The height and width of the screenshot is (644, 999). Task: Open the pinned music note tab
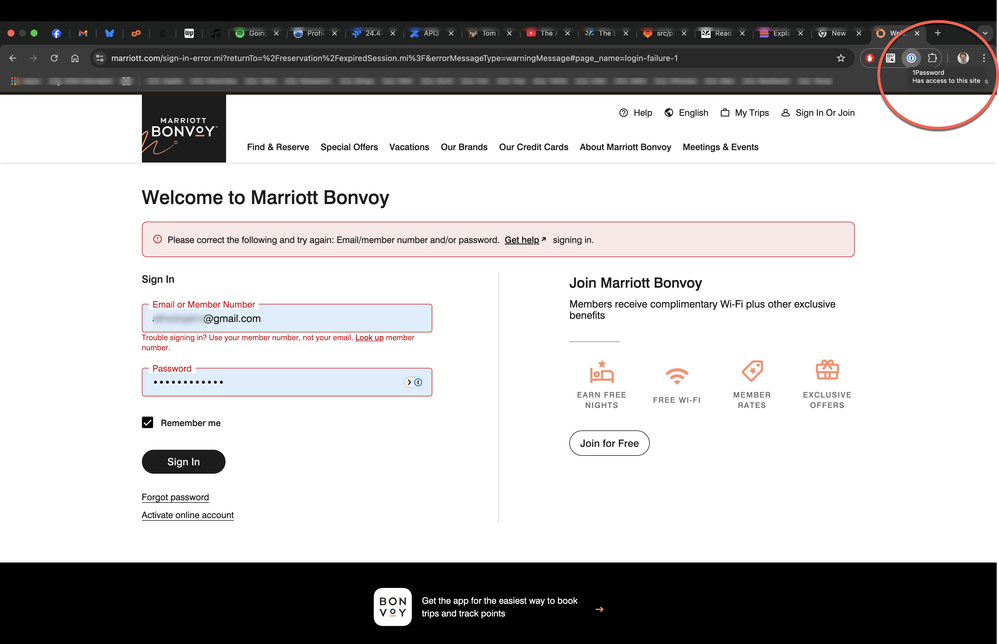pos(215,33)
